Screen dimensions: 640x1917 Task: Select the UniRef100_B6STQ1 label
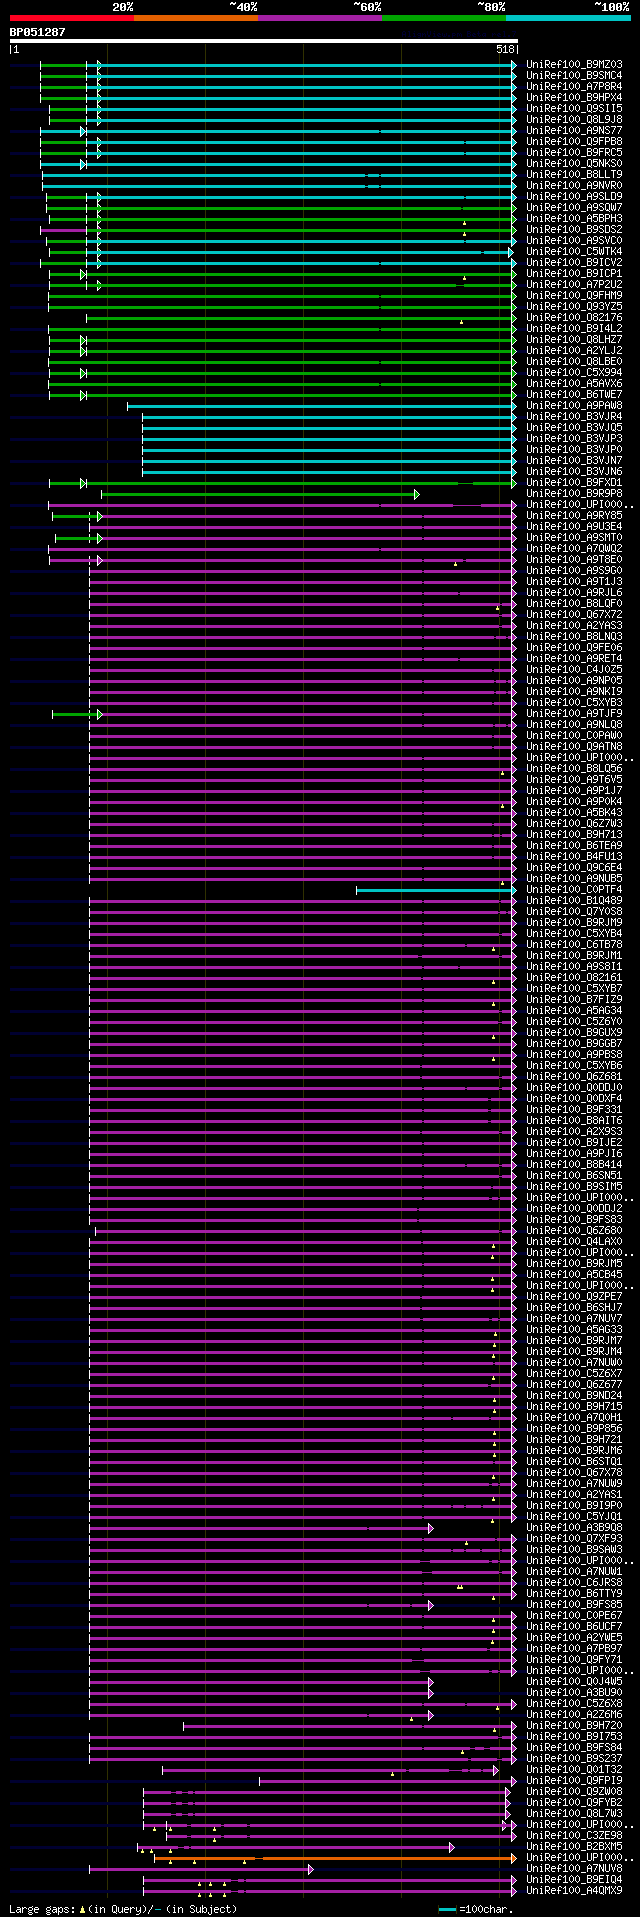(574, 1462)
